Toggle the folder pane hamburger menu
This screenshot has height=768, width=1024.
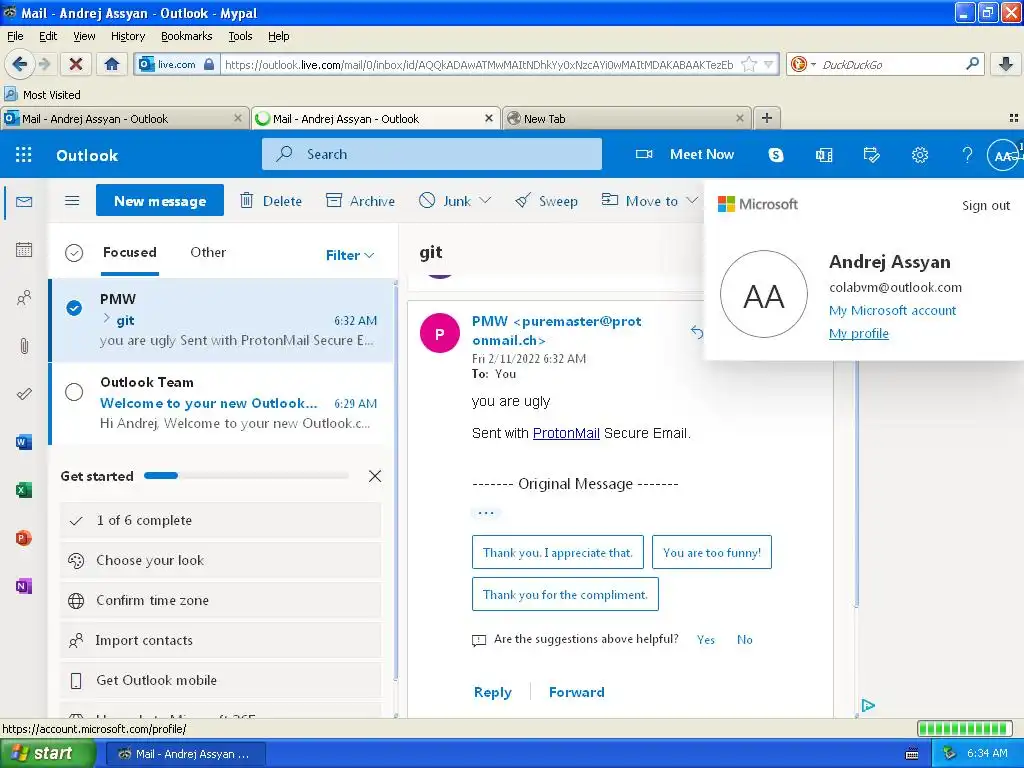72,200
